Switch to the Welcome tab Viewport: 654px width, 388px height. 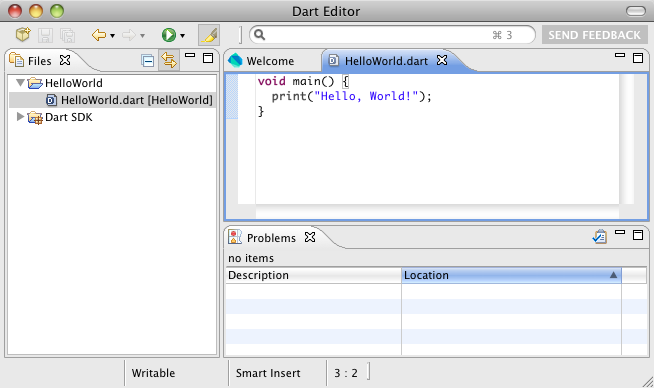[270, 61]
